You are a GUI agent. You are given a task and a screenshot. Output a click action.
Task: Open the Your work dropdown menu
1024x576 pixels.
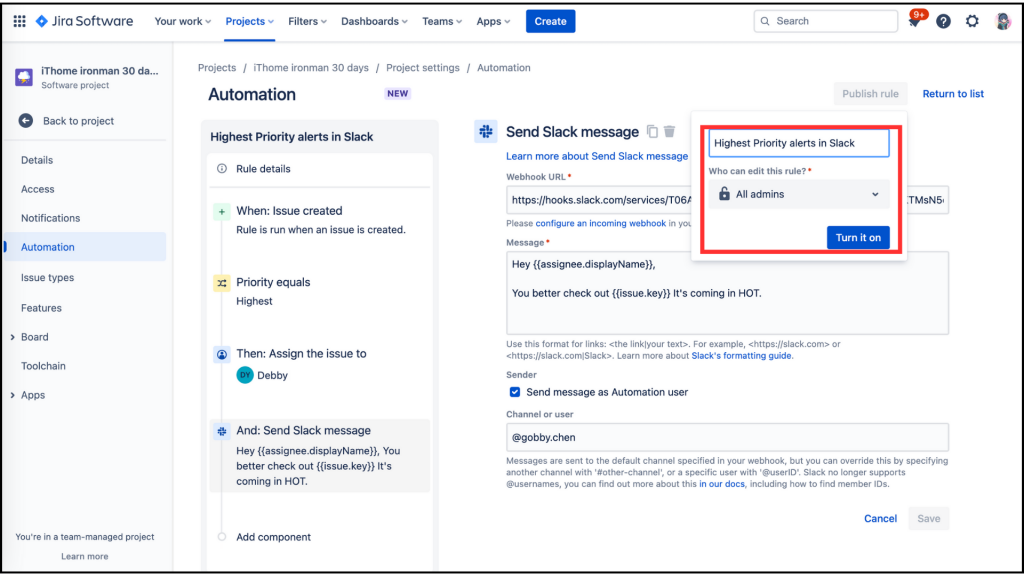182,21
